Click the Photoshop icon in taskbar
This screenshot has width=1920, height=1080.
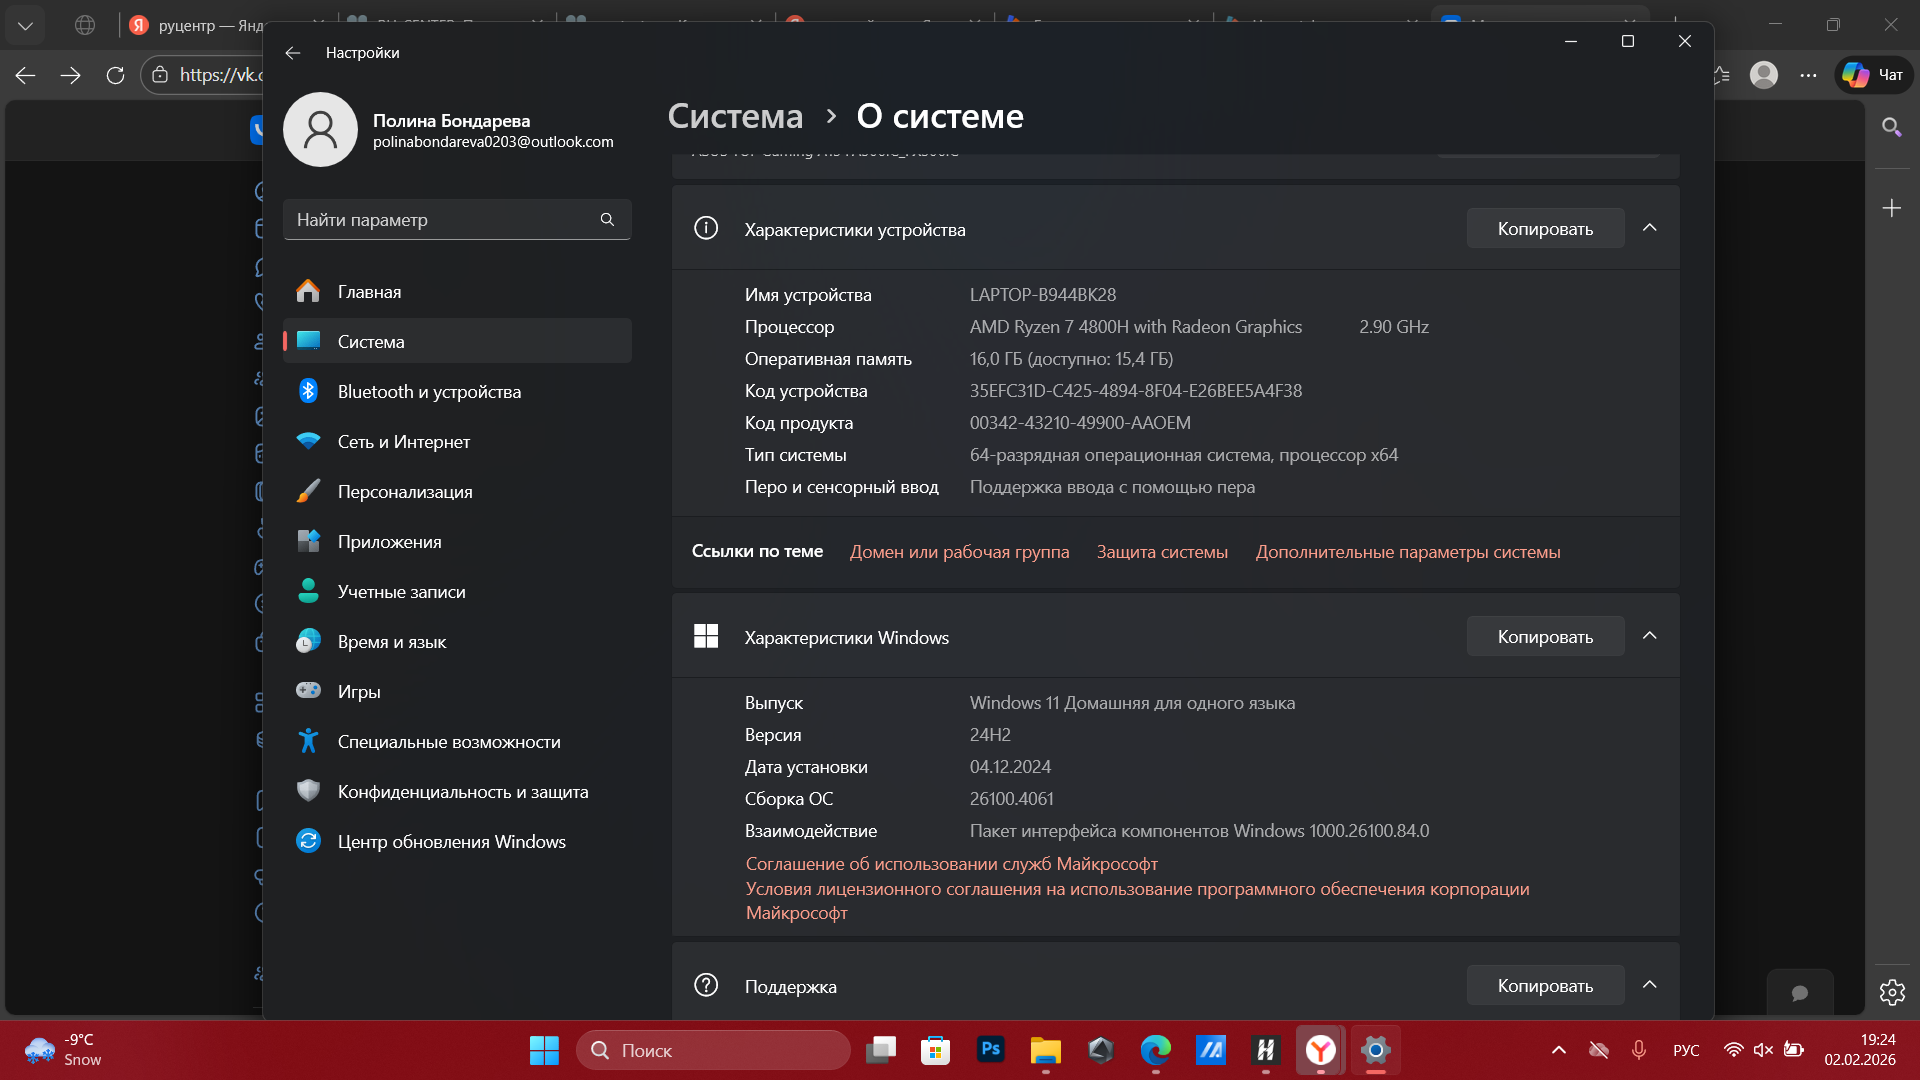click(x=990, y=1050)
